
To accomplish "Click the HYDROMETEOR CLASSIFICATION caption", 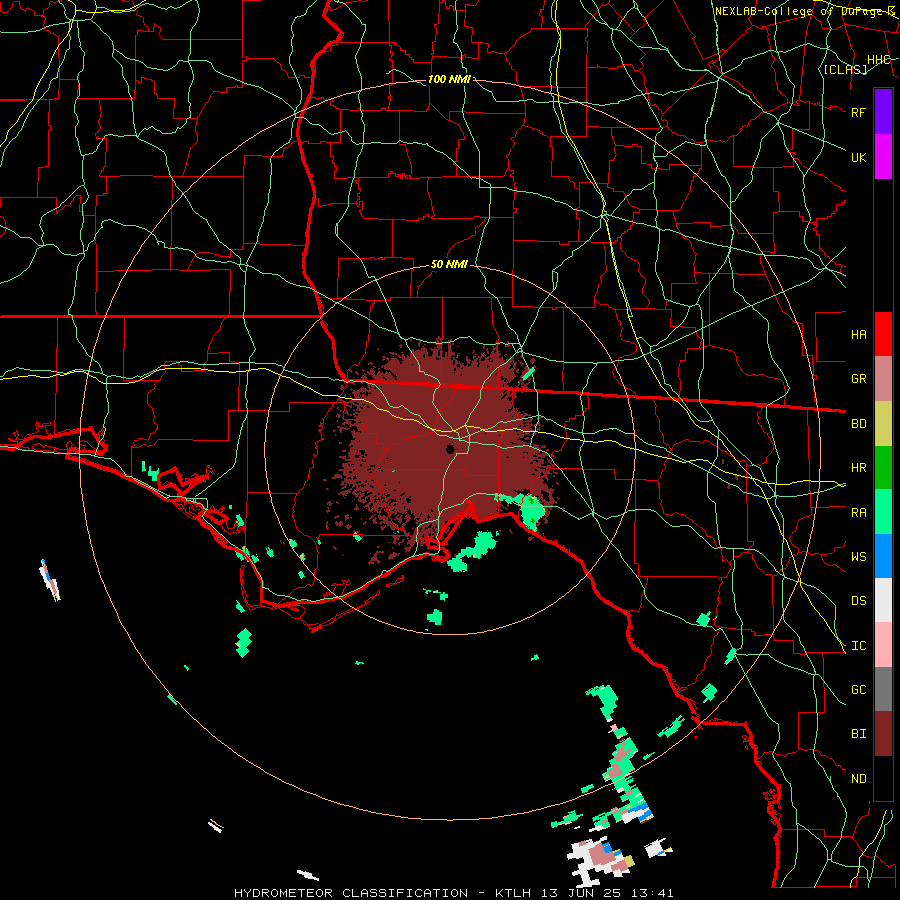I will click(x=351, y=893).
